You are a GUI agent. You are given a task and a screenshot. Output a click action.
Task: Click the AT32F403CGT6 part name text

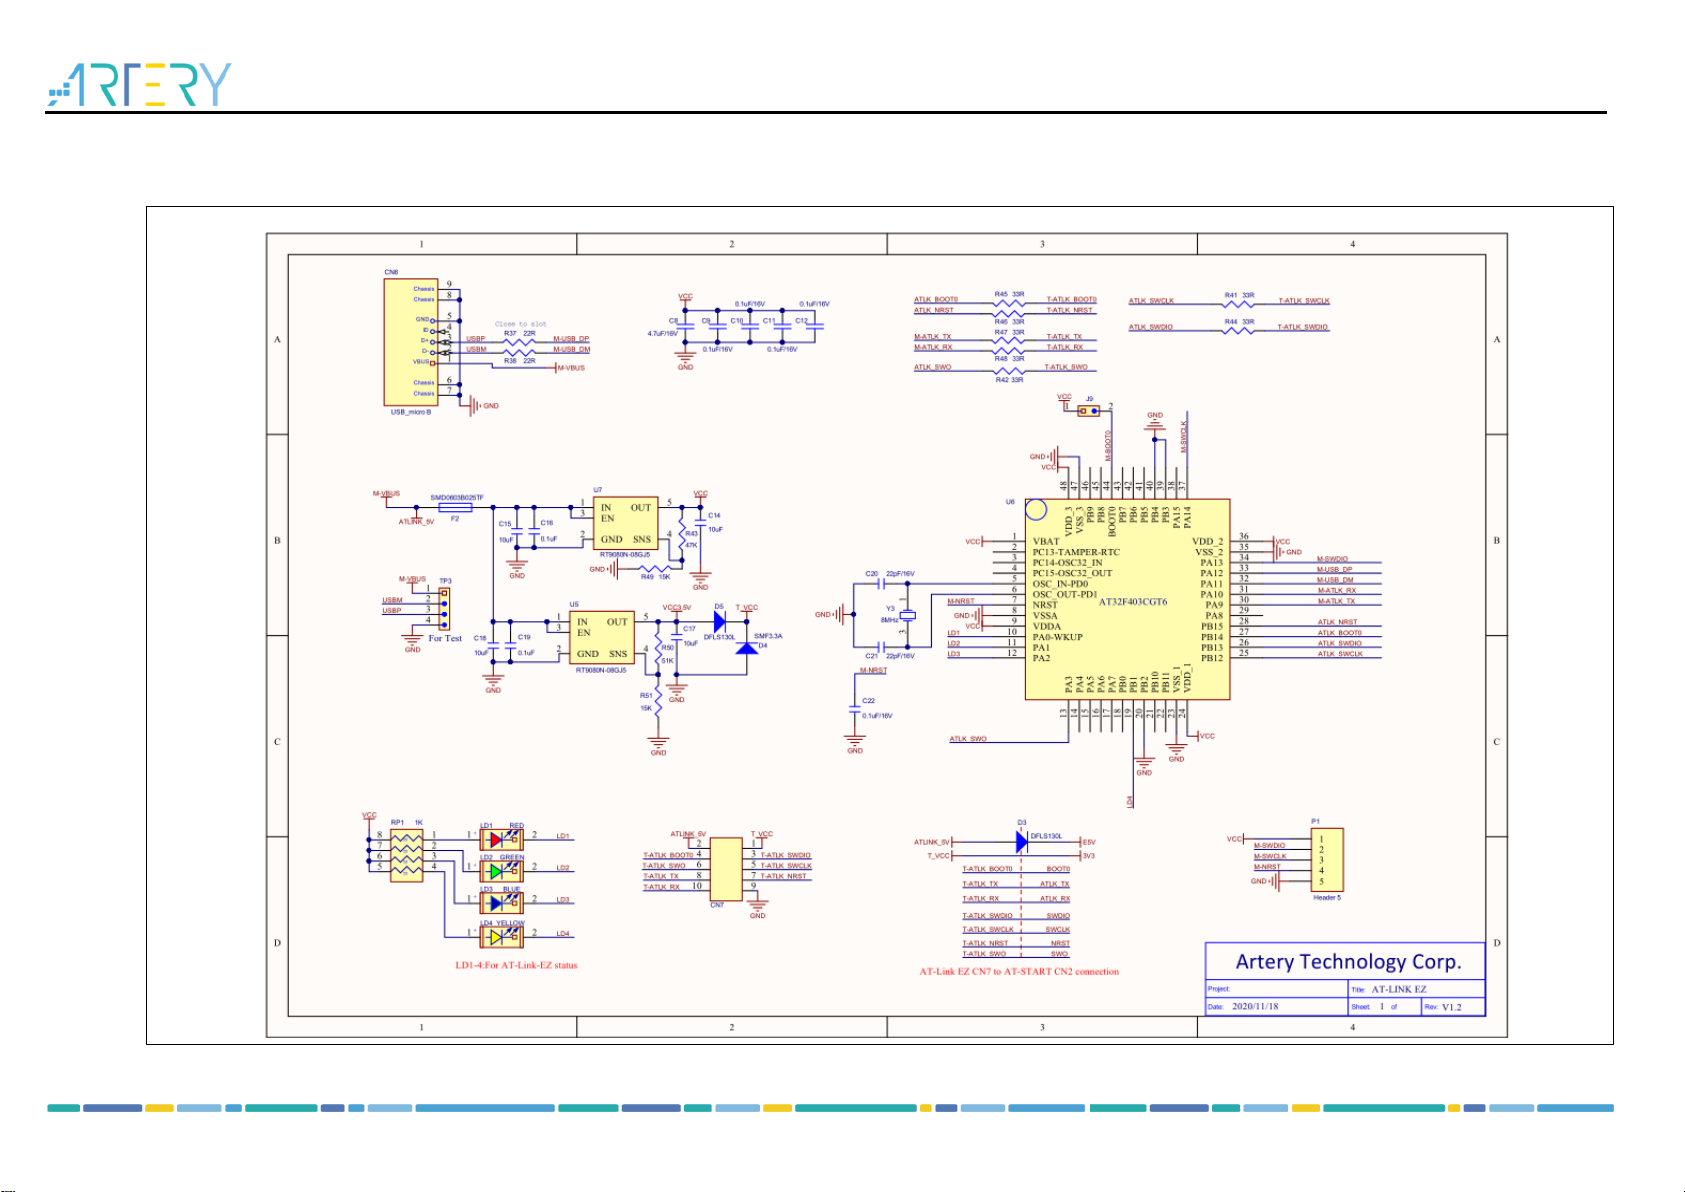pyautogui.click(x=1133, y=602)
